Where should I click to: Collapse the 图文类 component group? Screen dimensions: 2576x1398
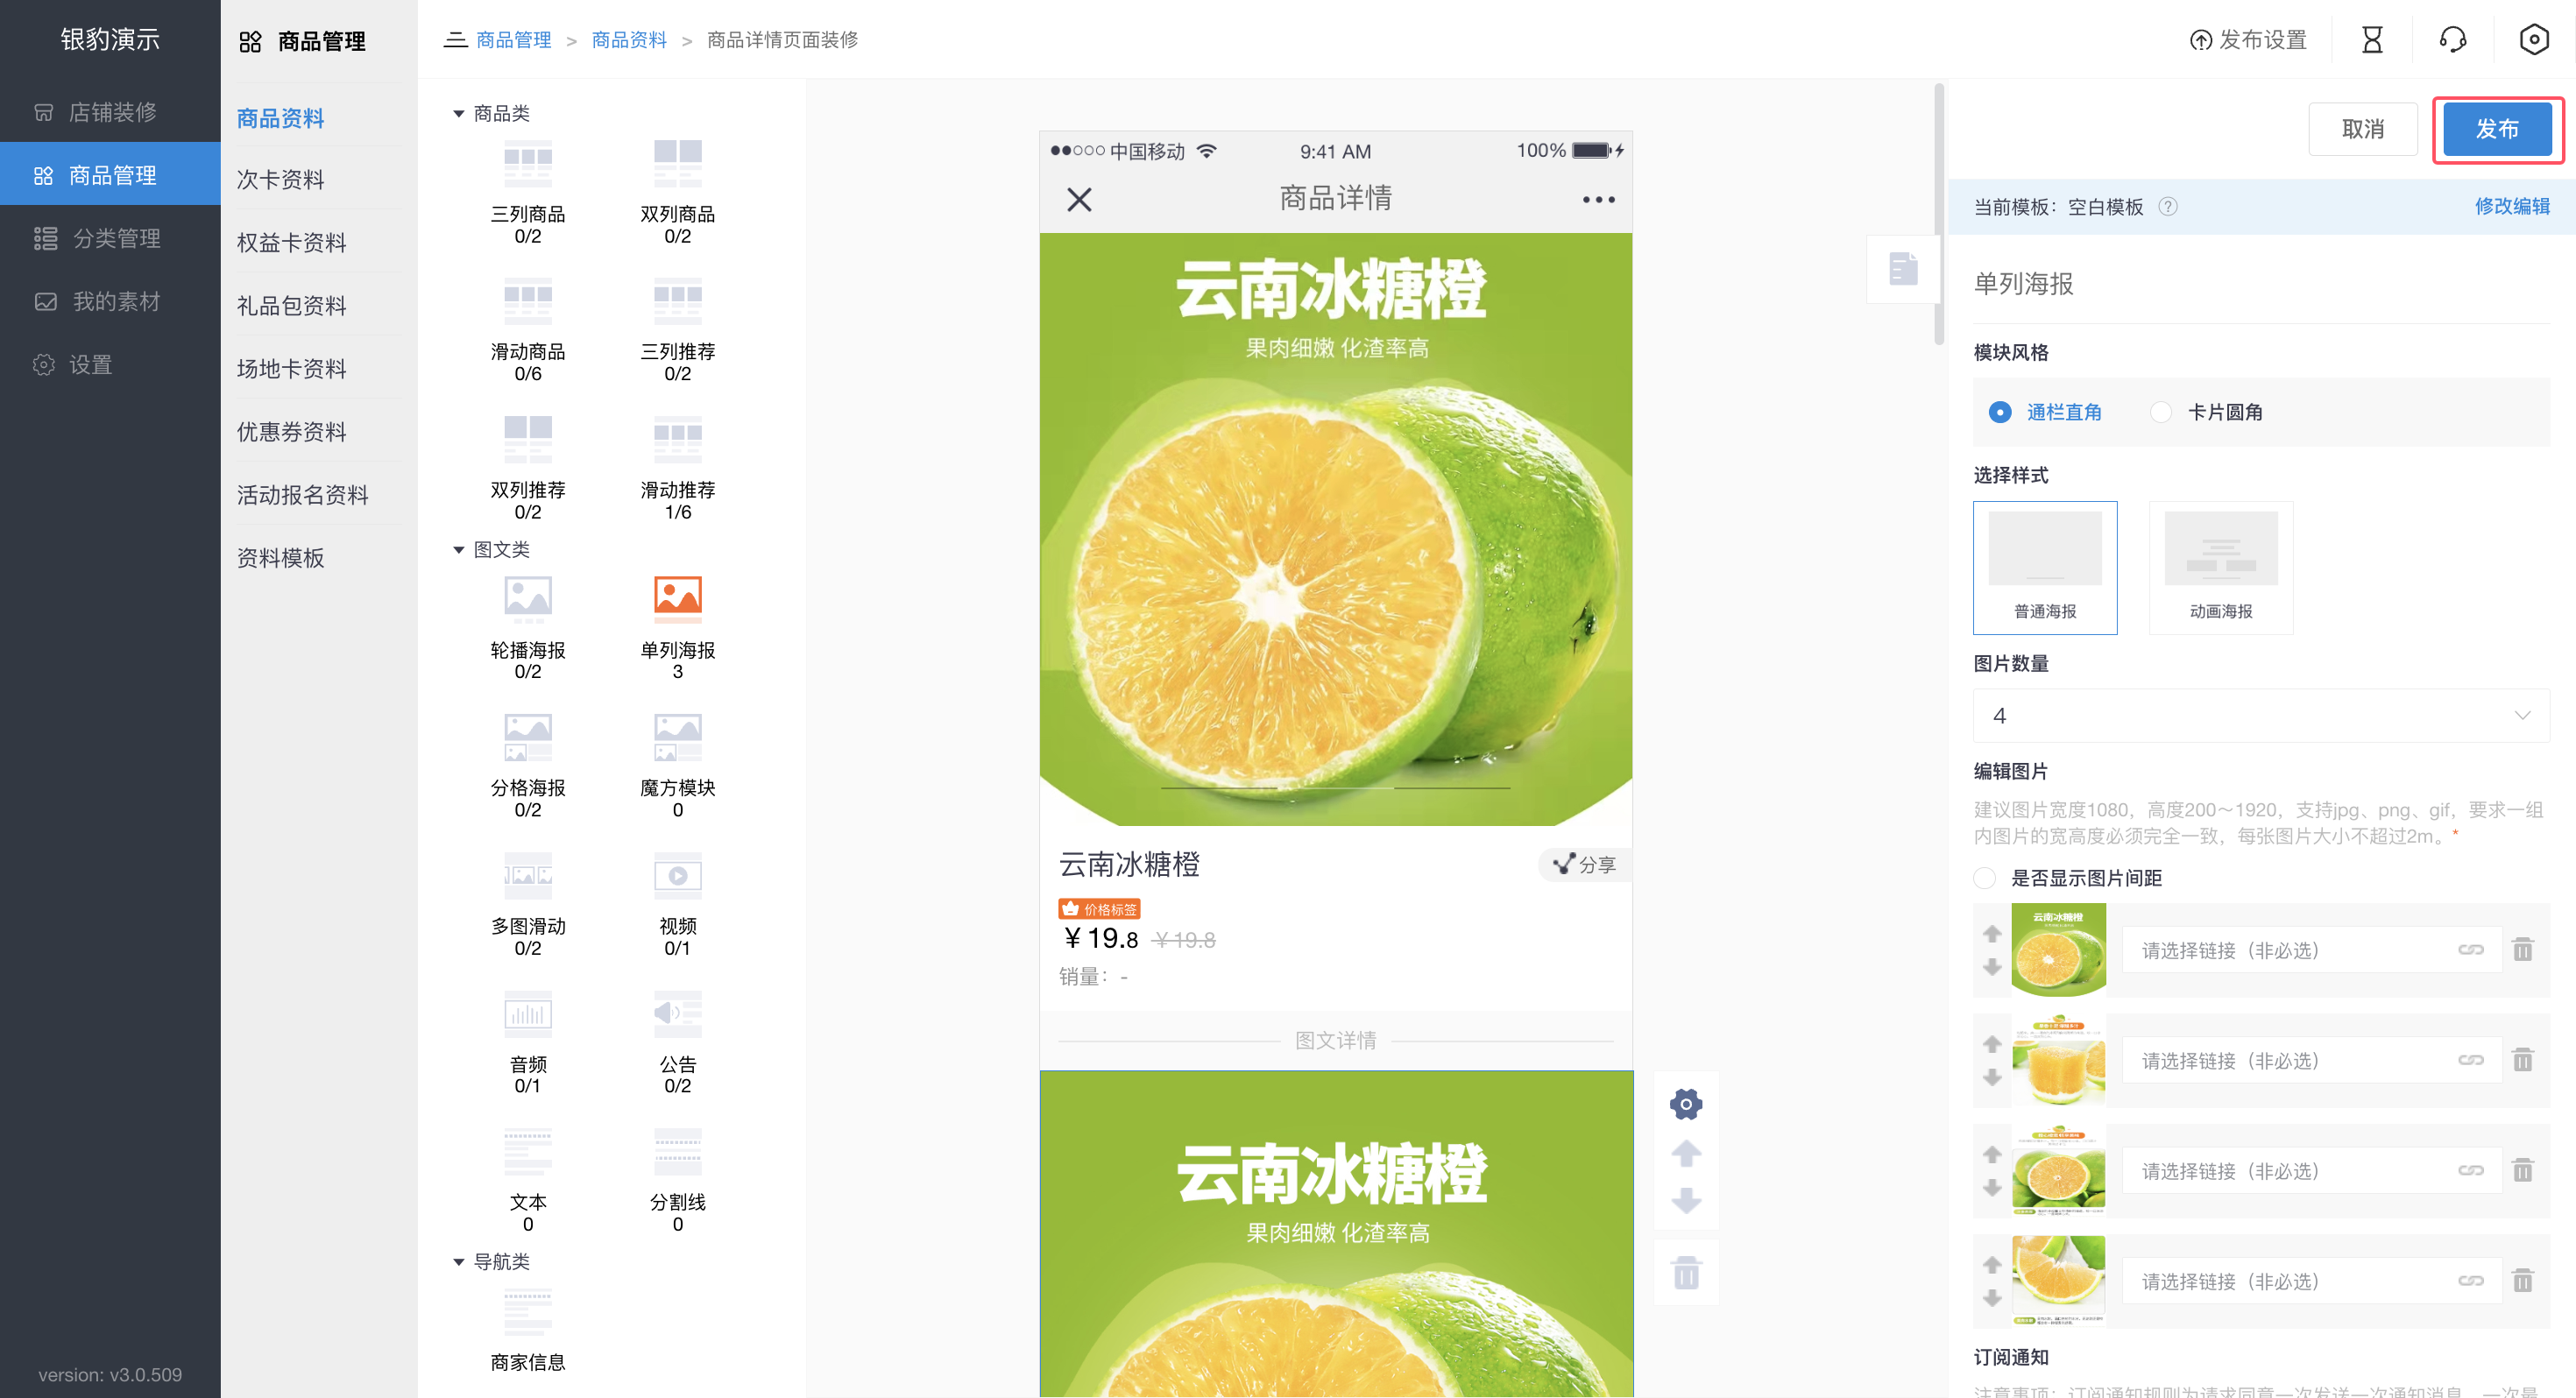coord(458,550)
